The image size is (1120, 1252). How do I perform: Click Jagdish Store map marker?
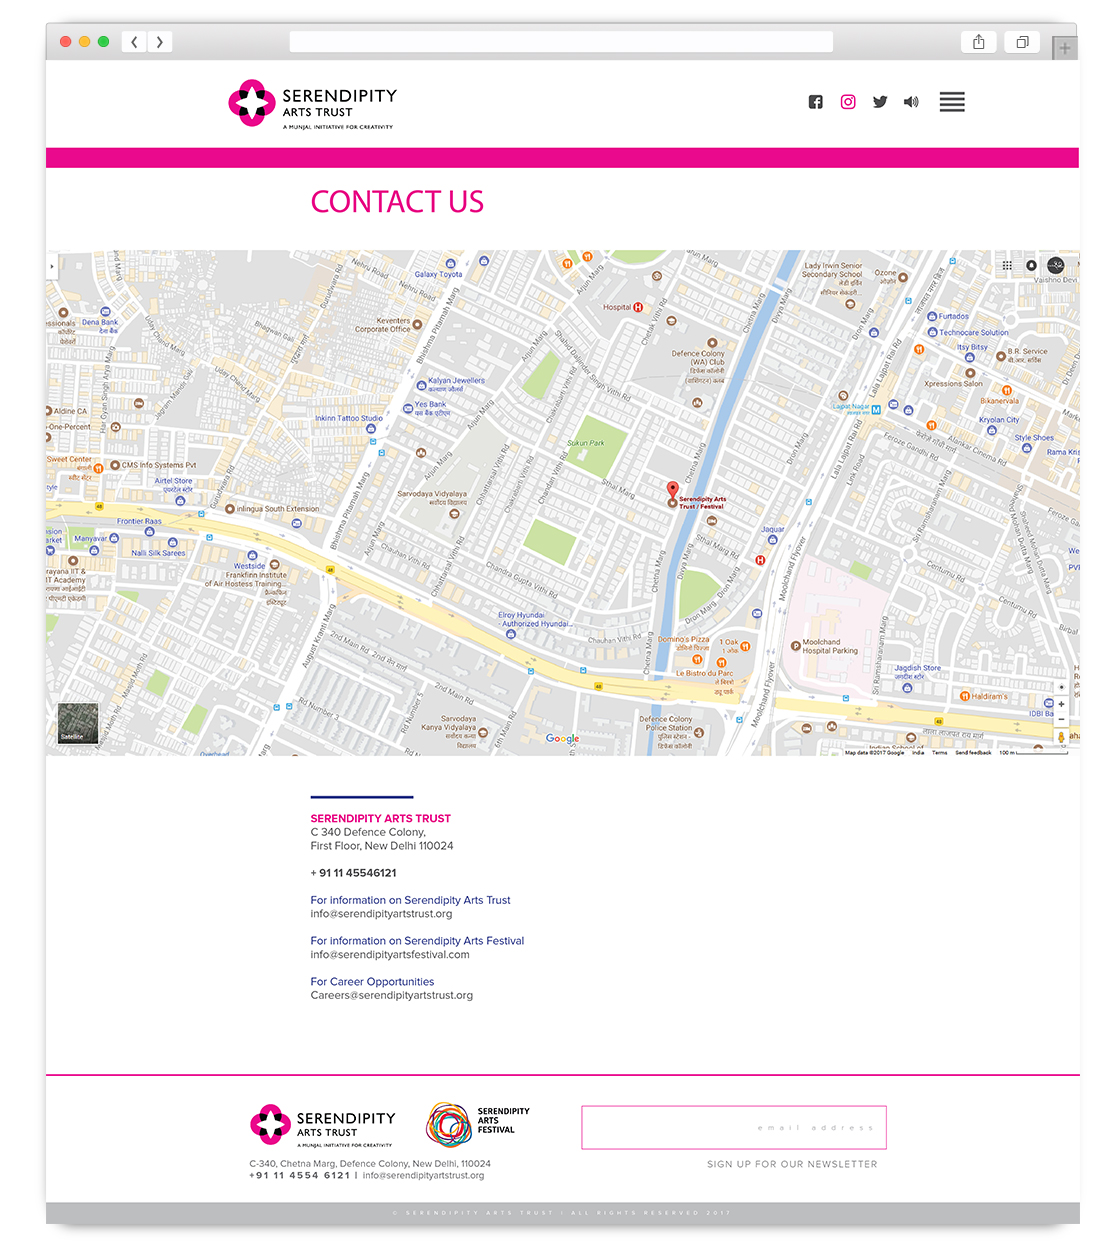pyautogui.click(x=908, y=687)
